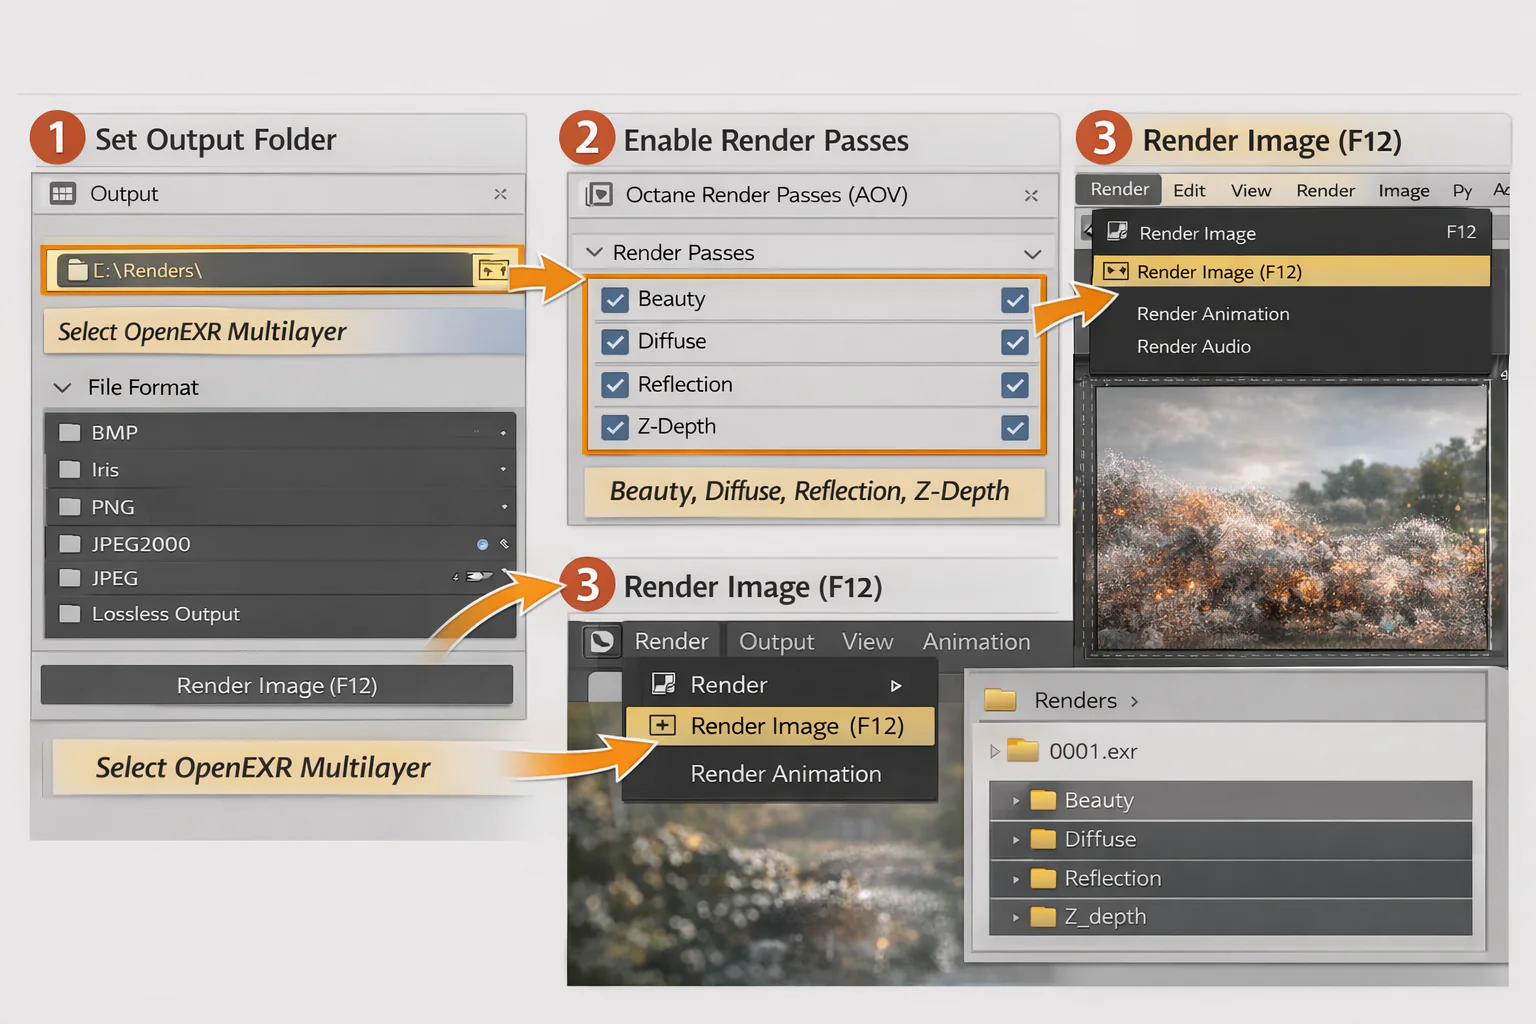Toggle the checkbox at the end of the Diffuse row
1536x1024 pixels.
1015,342
